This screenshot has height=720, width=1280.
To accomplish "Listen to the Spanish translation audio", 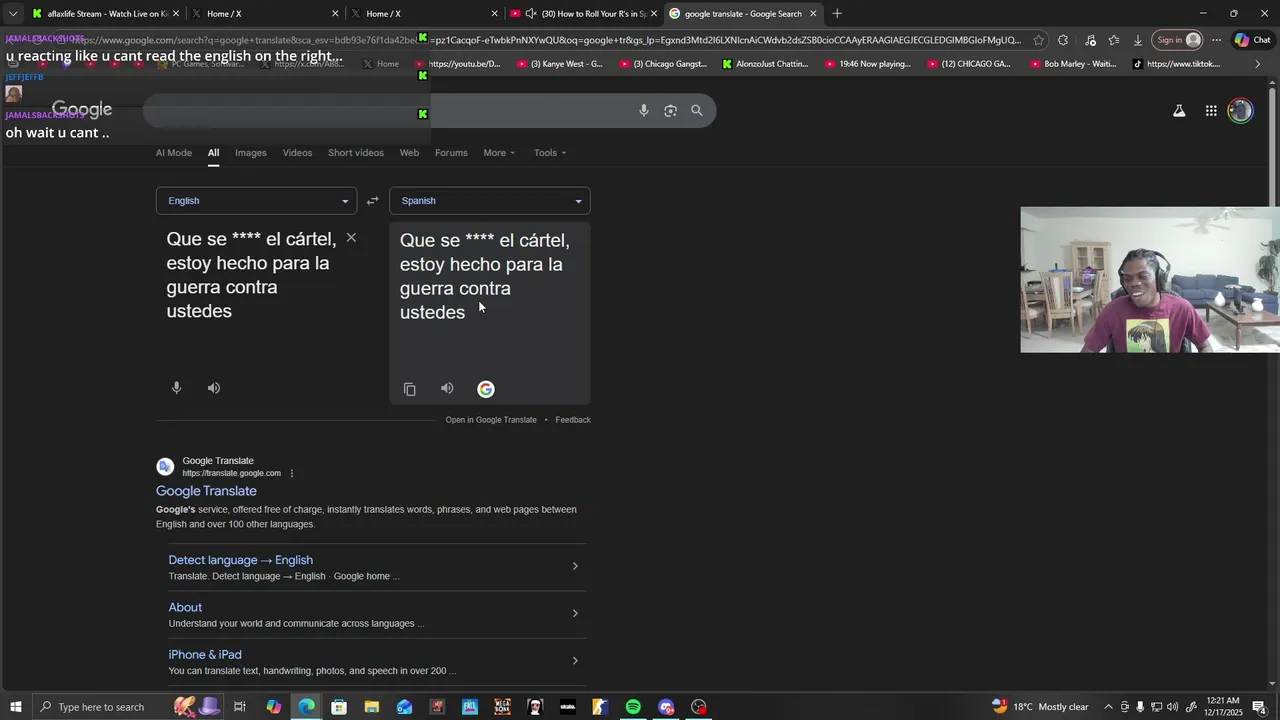I will [447, 389].
